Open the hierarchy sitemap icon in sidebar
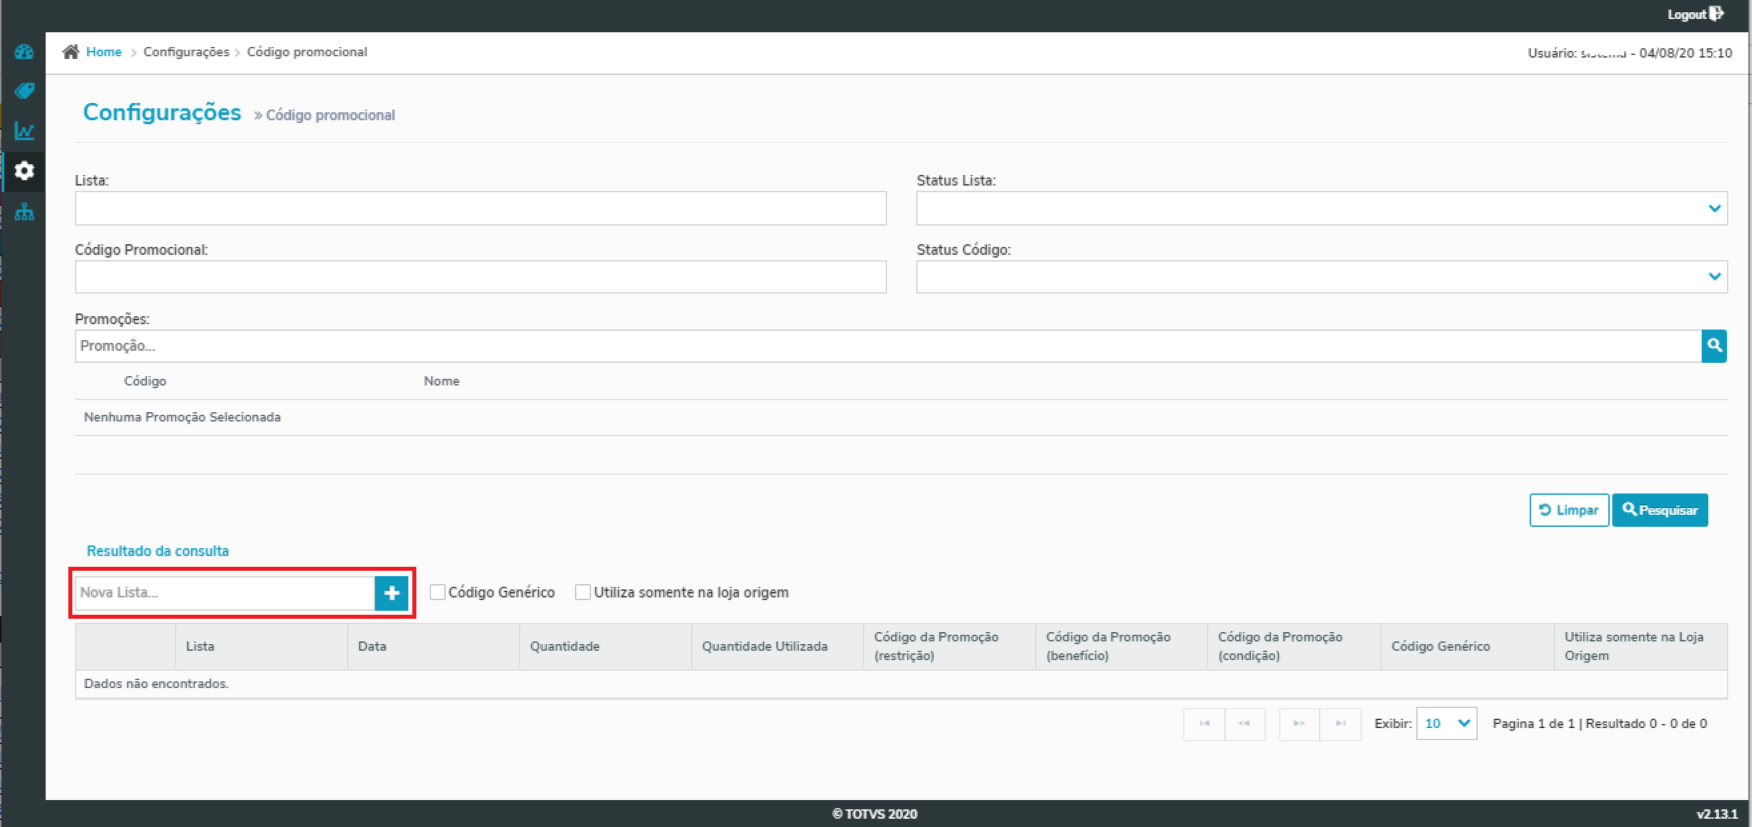 pyautogui.click(x=24, y=212)
